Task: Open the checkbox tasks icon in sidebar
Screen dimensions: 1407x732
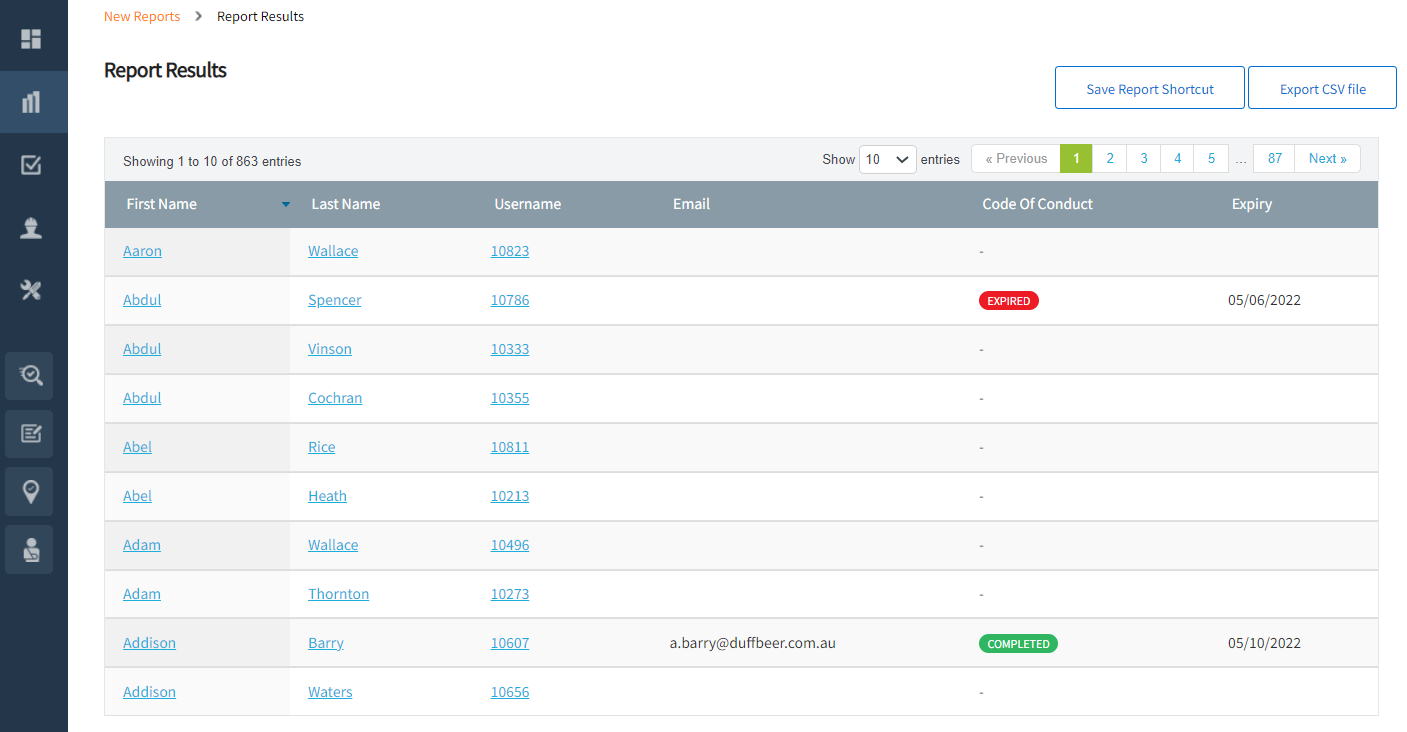Action: point(31,165)
